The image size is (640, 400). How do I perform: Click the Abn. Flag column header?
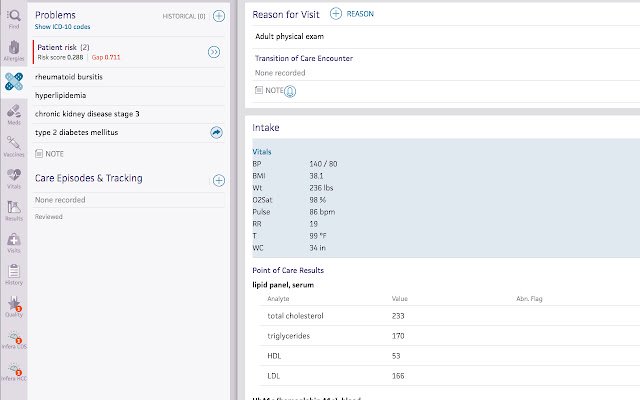[529, 299]
